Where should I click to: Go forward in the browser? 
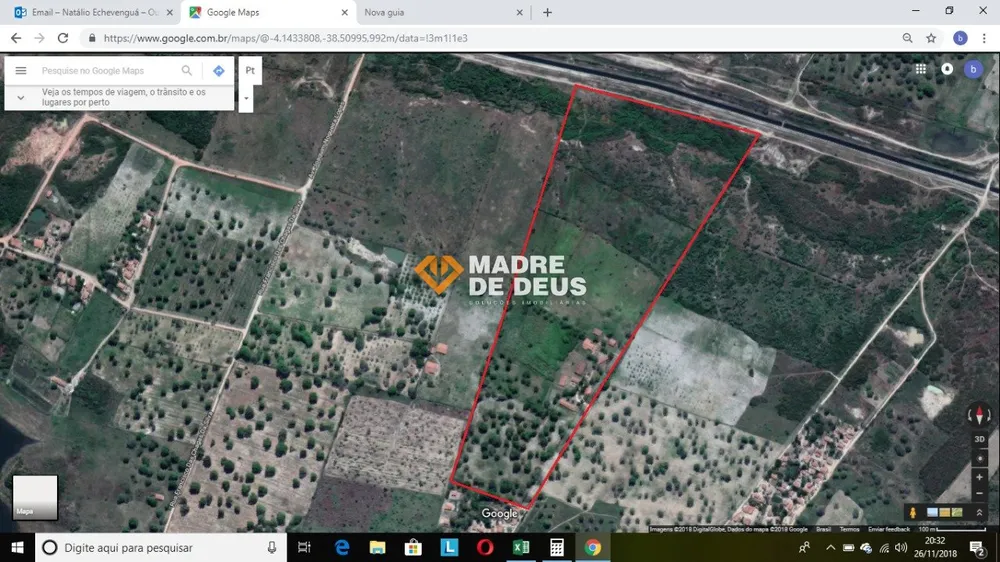coord(40,38)
